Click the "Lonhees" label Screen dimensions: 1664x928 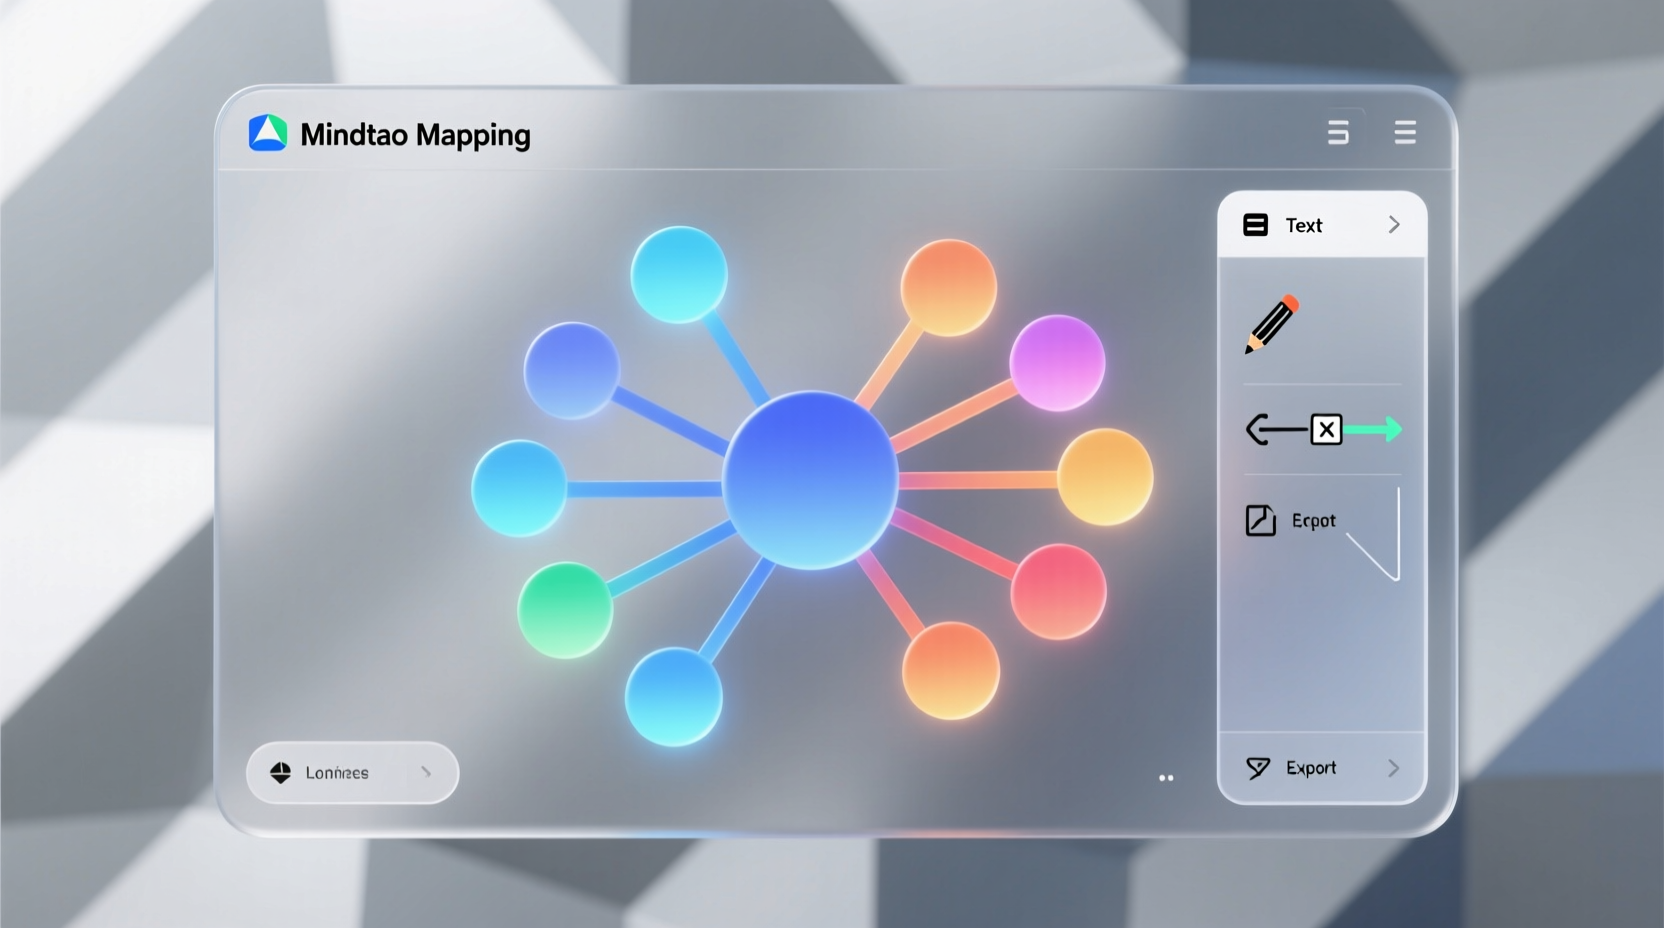coord(337,773)
